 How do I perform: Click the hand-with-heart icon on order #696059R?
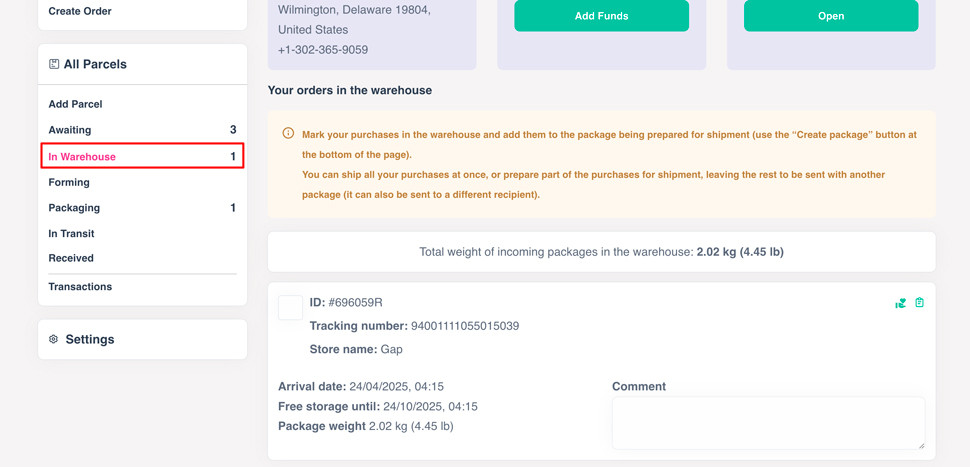(900, 303)
